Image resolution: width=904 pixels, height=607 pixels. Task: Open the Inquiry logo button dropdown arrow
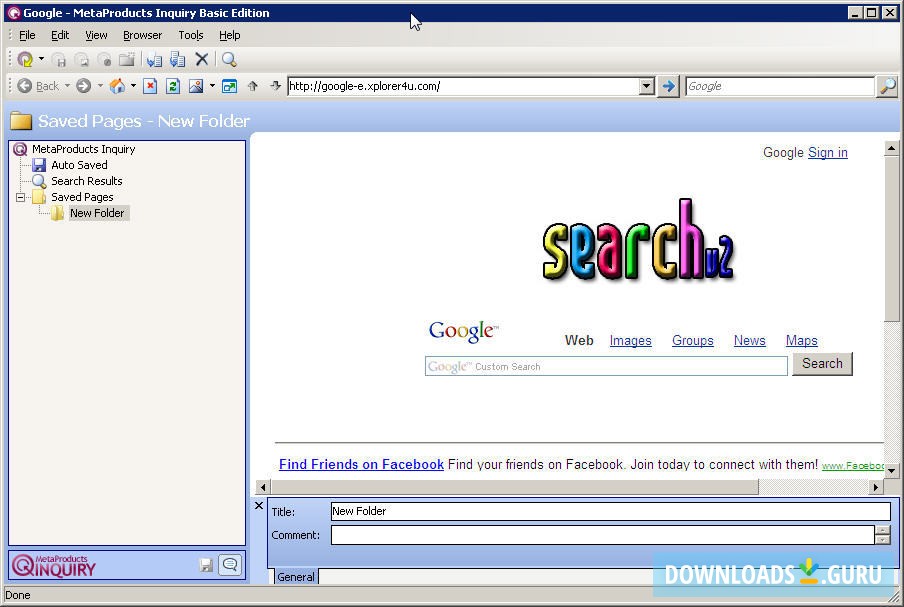coord(41,59)
